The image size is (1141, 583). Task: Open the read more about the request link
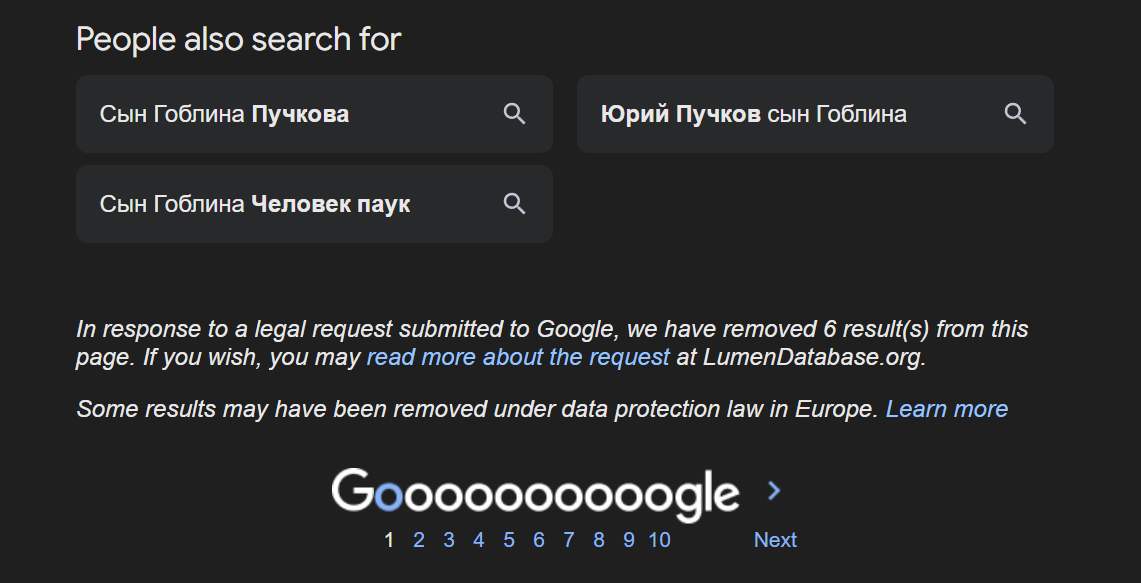click(x=518, y=357)
